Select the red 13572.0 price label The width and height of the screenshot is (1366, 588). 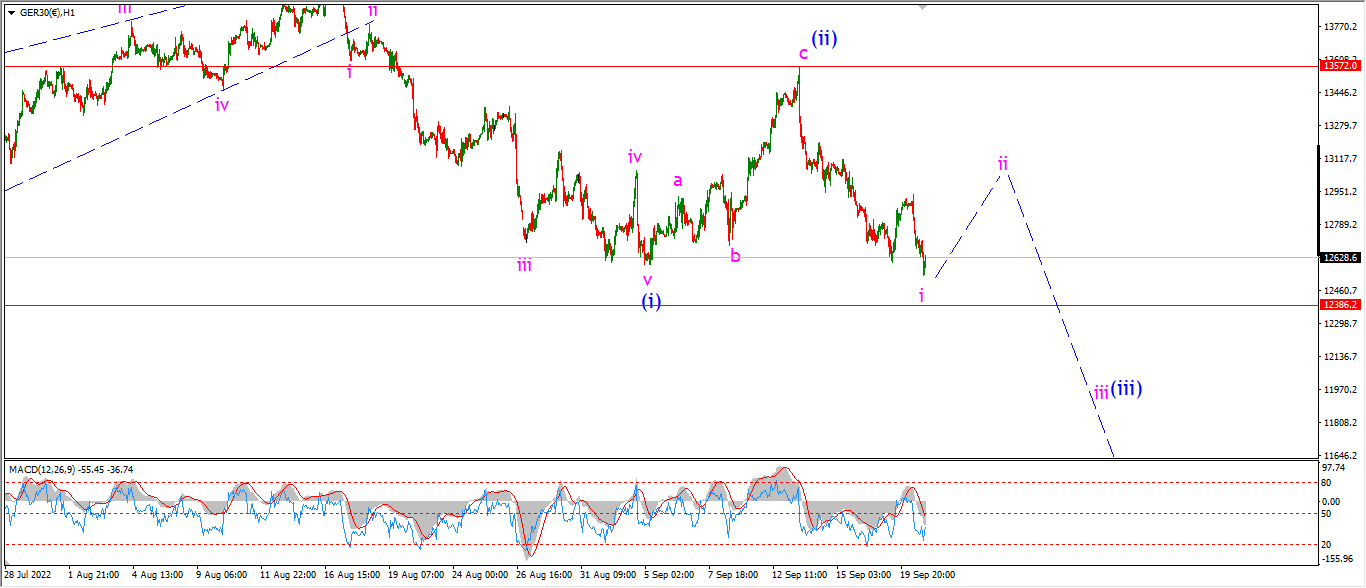click(x=1339, y=66)
